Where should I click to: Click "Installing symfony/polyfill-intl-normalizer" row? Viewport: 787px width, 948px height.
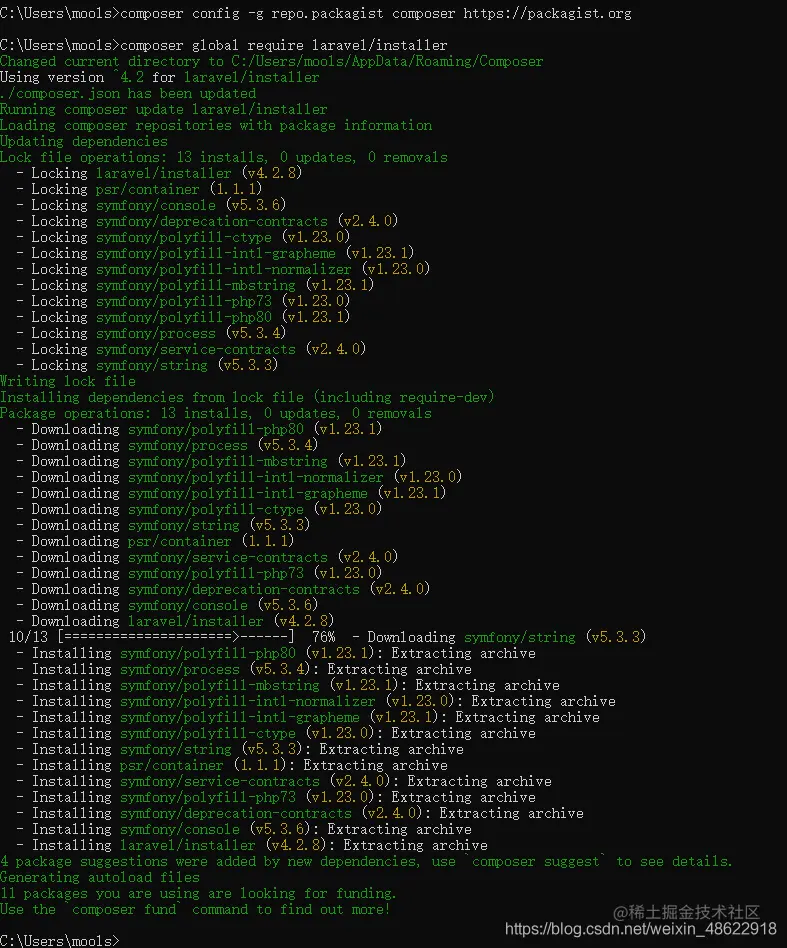point(316,701)
